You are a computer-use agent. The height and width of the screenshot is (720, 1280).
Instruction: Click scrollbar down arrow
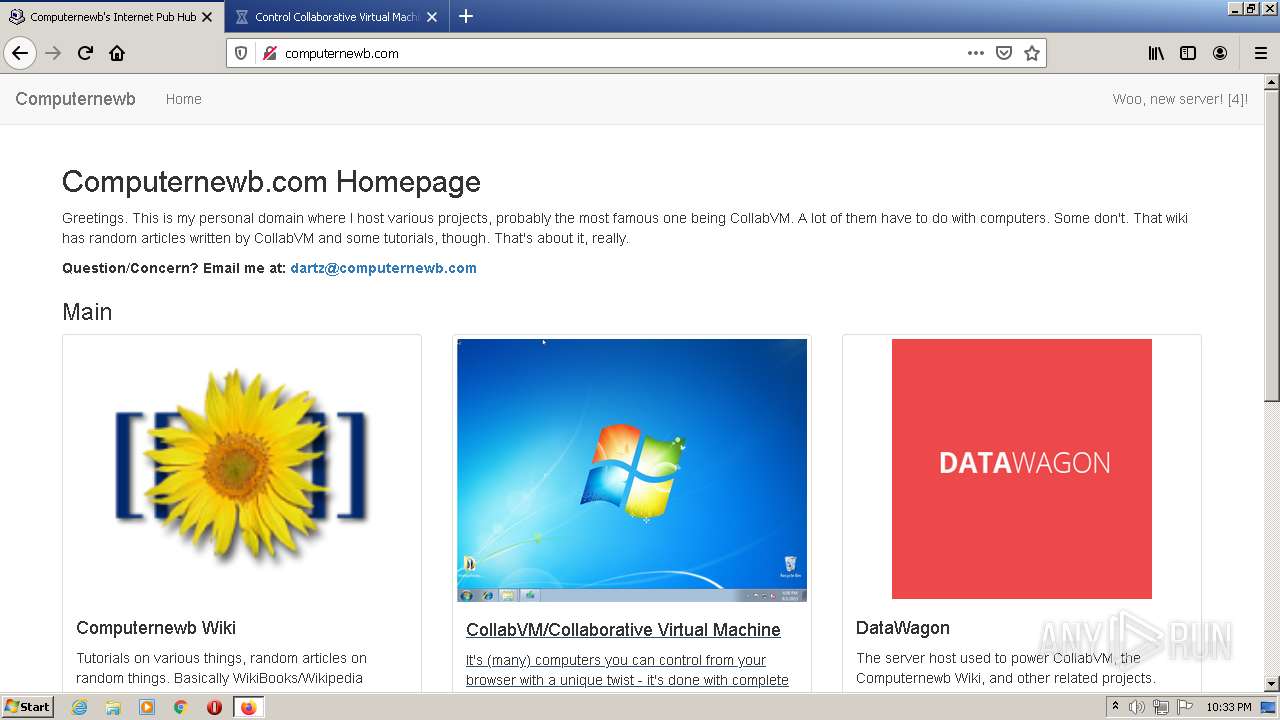point(1271,684)
